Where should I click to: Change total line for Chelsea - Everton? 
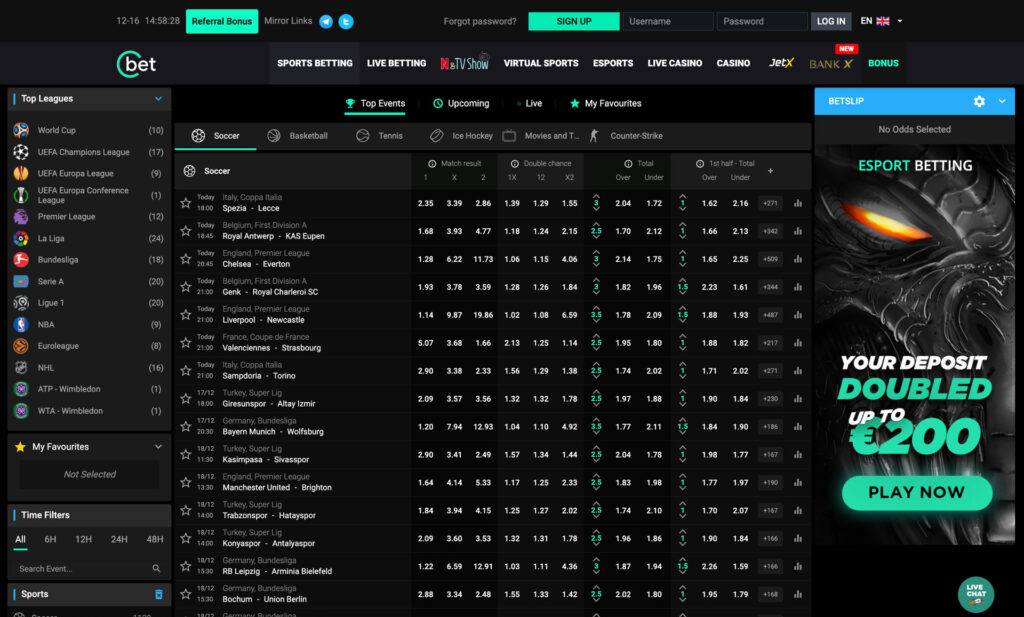click(x=596, y=259)
